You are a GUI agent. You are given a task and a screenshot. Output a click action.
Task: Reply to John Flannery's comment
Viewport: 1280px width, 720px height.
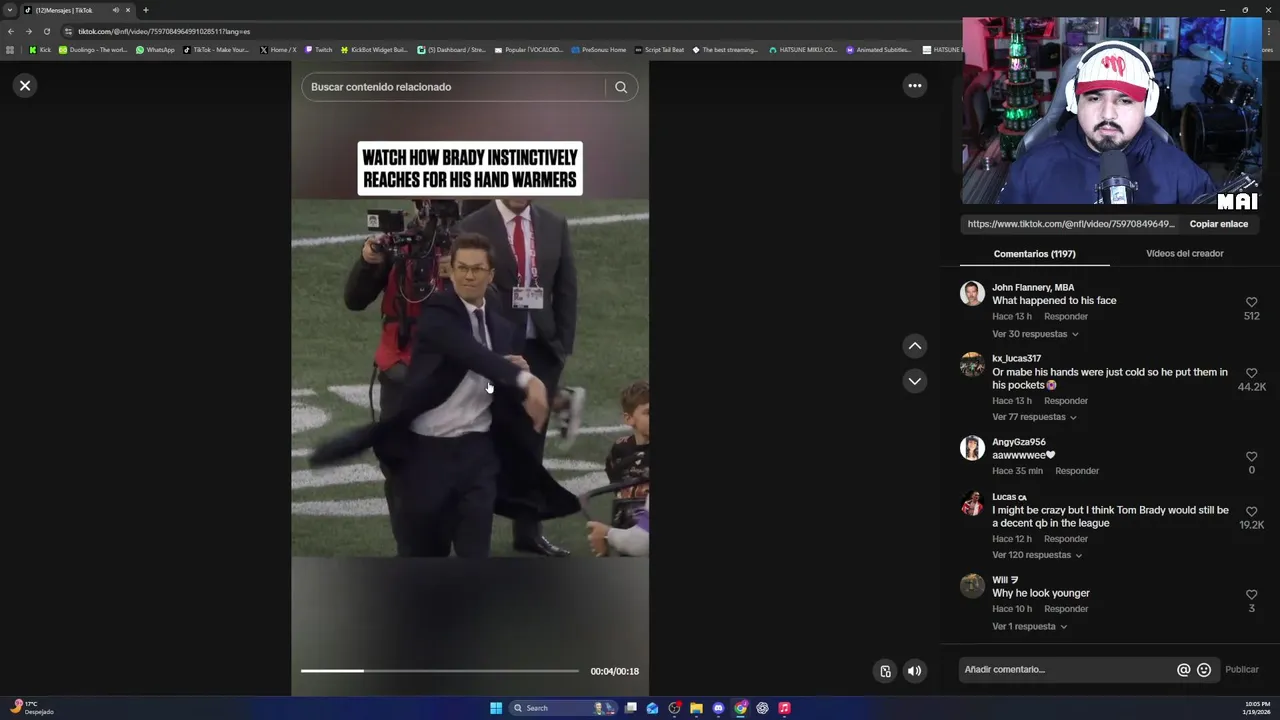[x=1066, y=317]
